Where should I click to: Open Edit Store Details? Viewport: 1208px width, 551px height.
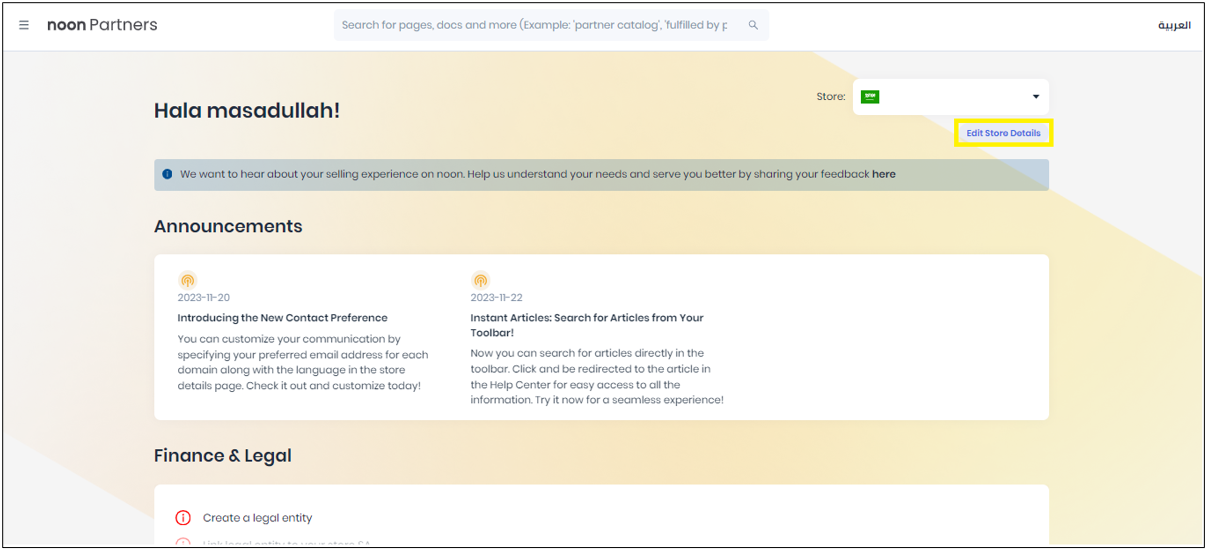point(1003,133)
